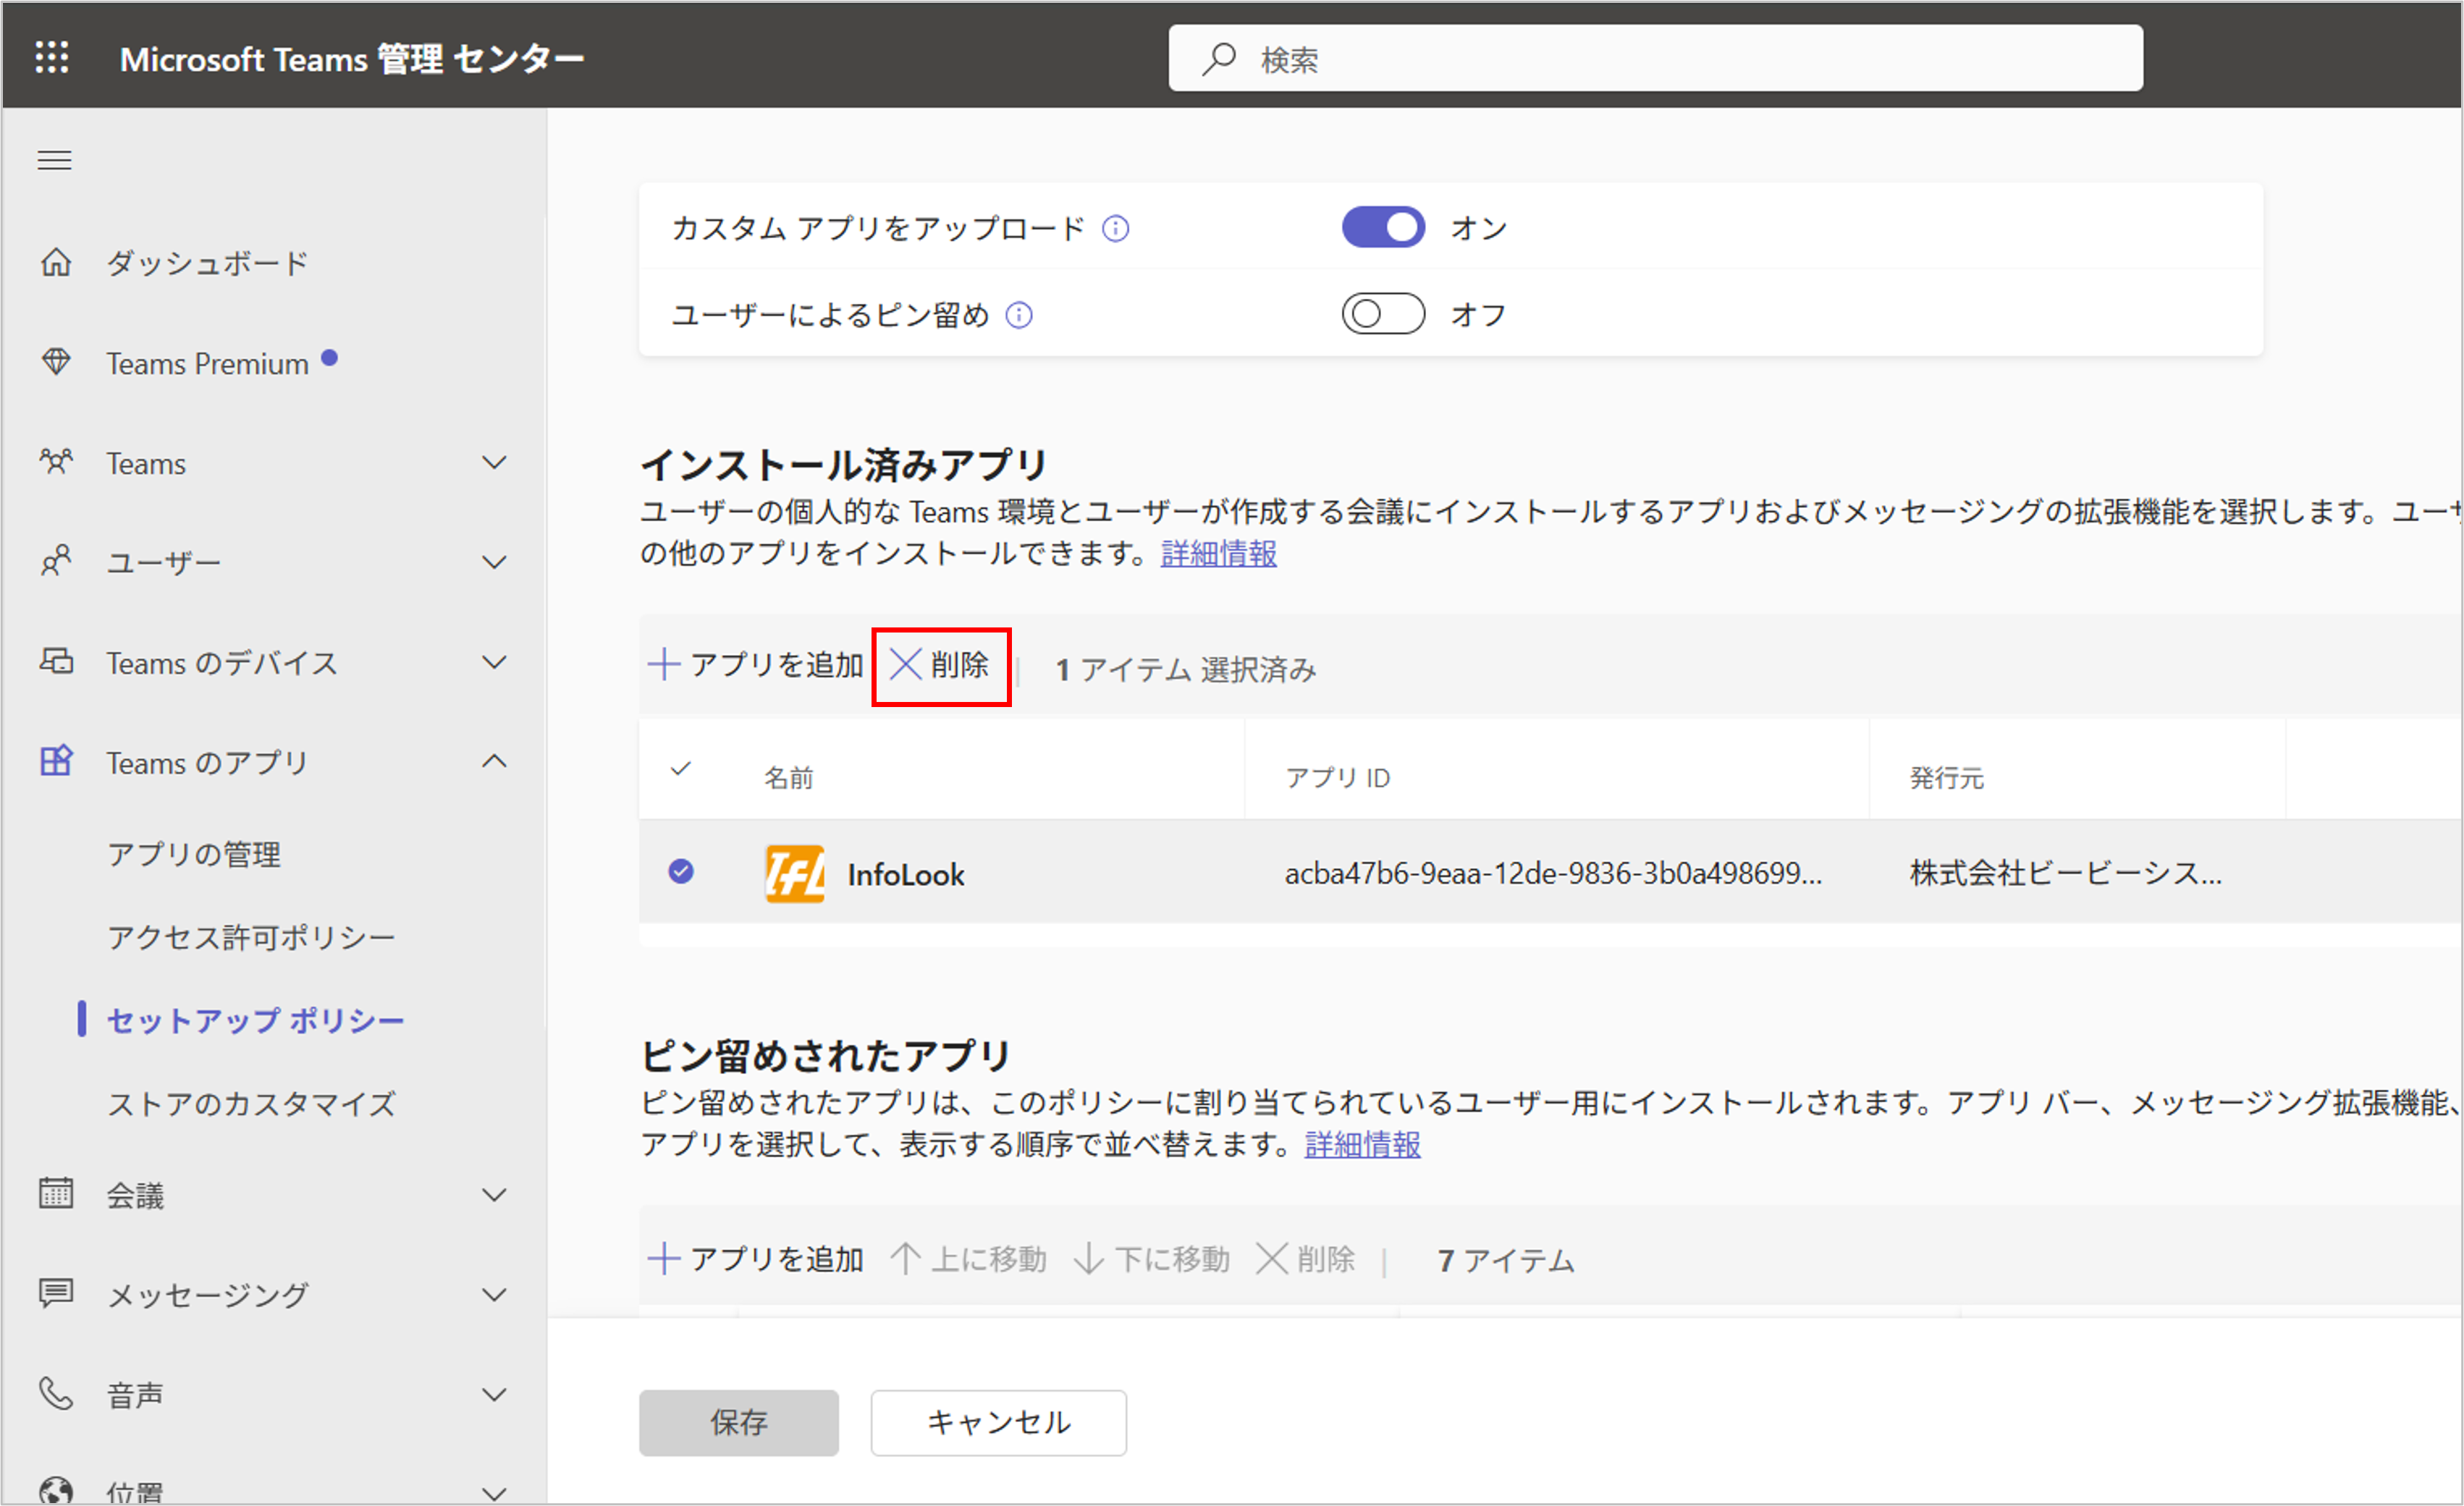Open the app launcher waffle icon
The height and width of the screenshot is (1506, 2464).
click(52, 58)
